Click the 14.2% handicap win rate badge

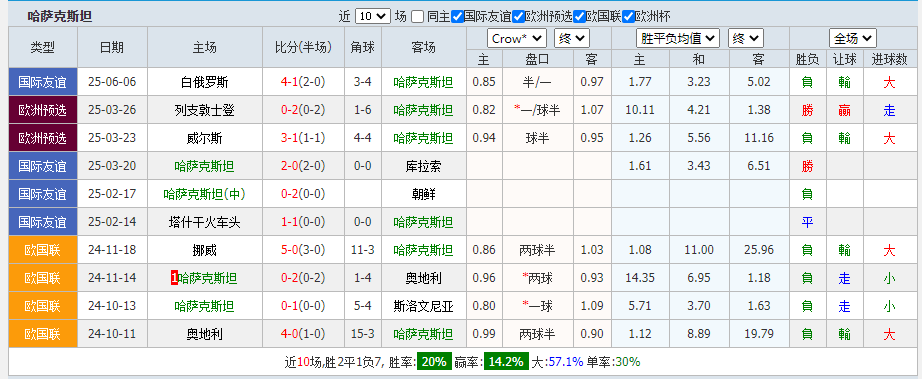(506, 362)
